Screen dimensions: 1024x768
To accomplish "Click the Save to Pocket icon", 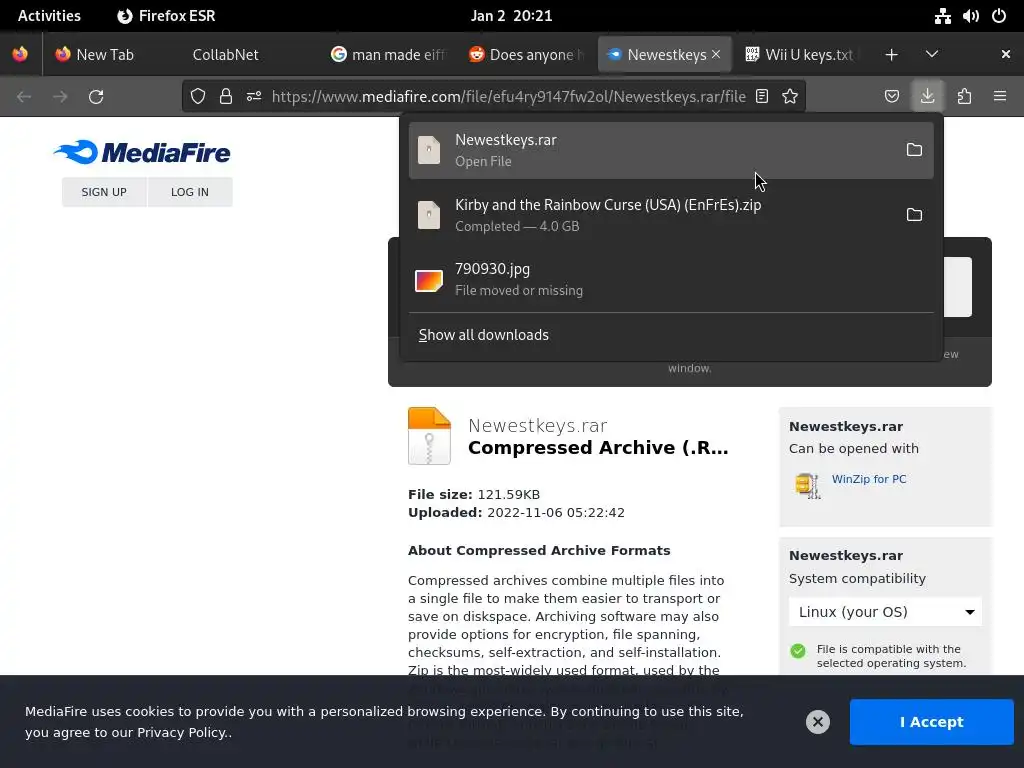I will point(891,96).
